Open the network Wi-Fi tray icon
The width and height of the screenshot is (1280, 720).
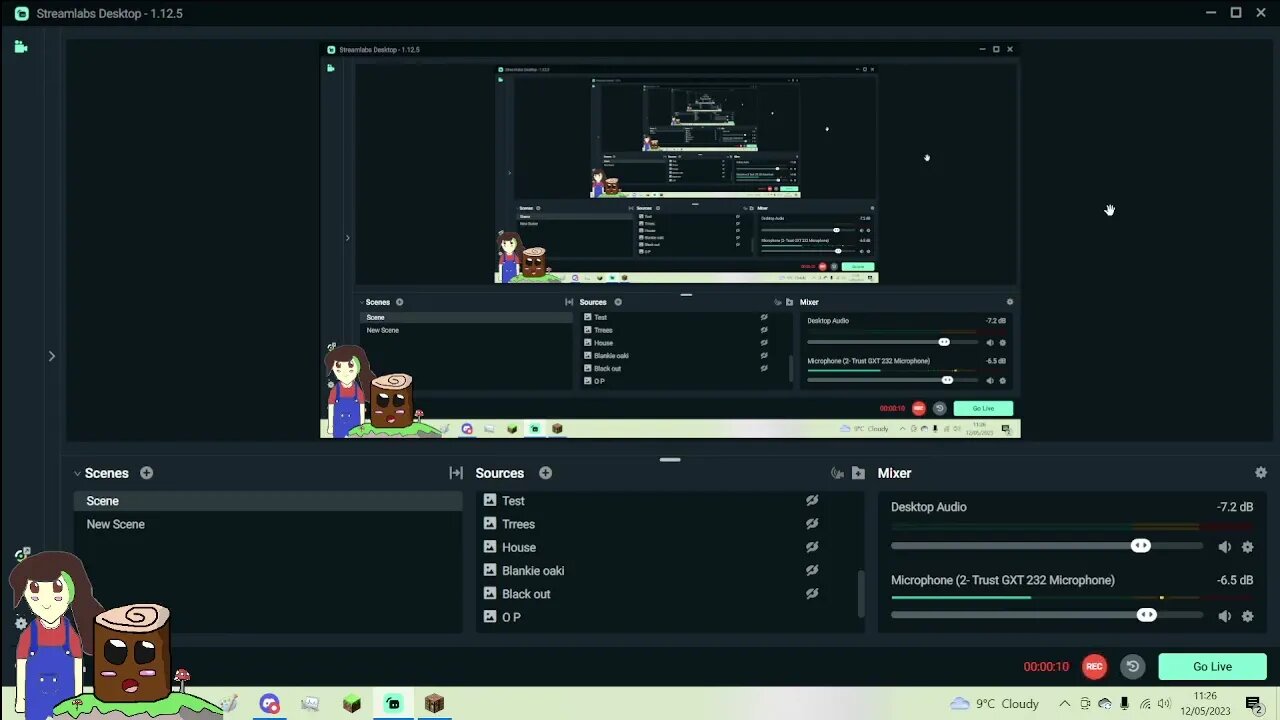tap(1145, 704)
